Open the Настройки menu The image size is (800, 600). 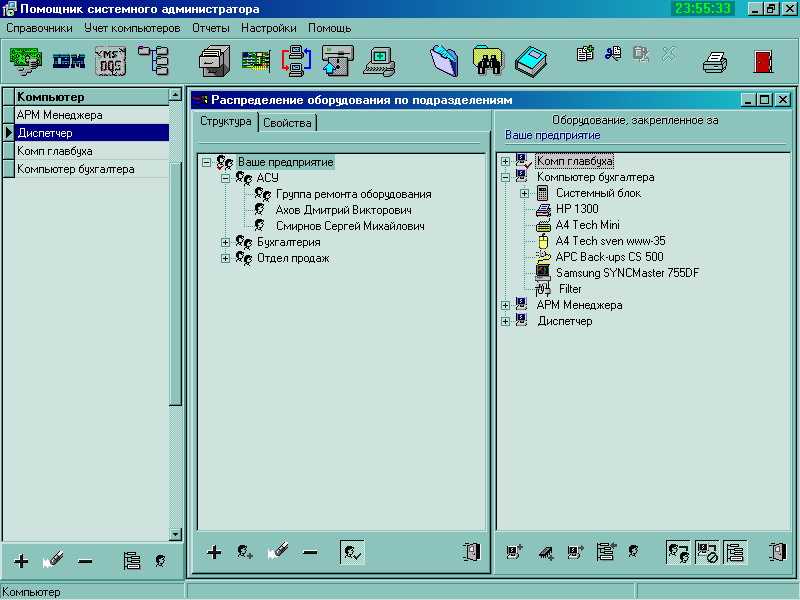[268, 28]
